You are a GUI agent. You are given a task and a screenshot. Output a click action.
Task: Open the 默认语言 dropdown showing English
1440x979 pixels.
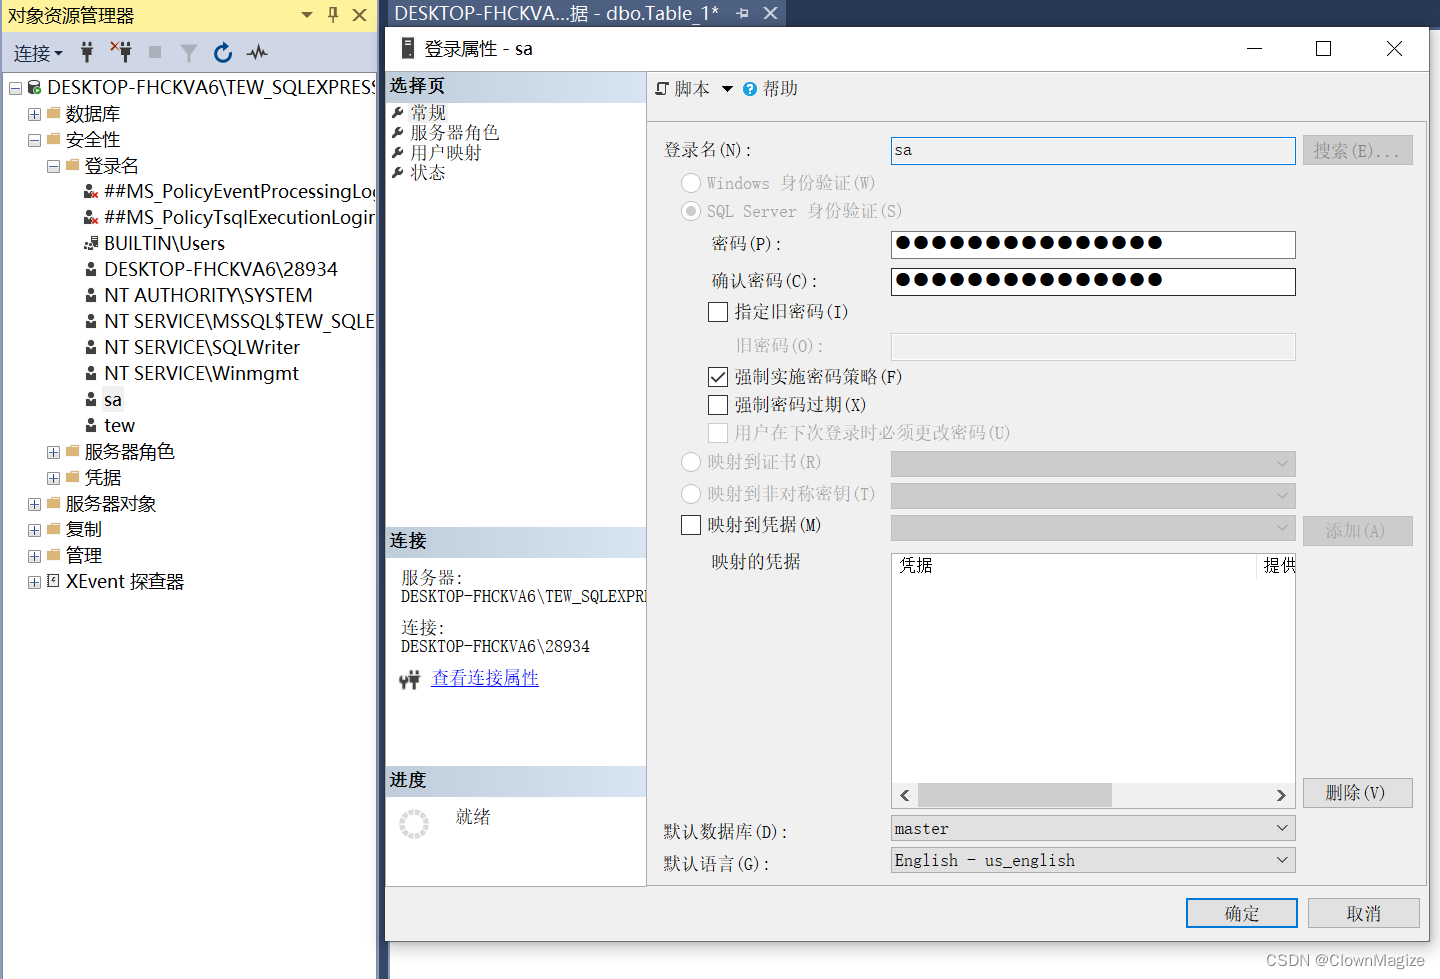point(1281,860)
